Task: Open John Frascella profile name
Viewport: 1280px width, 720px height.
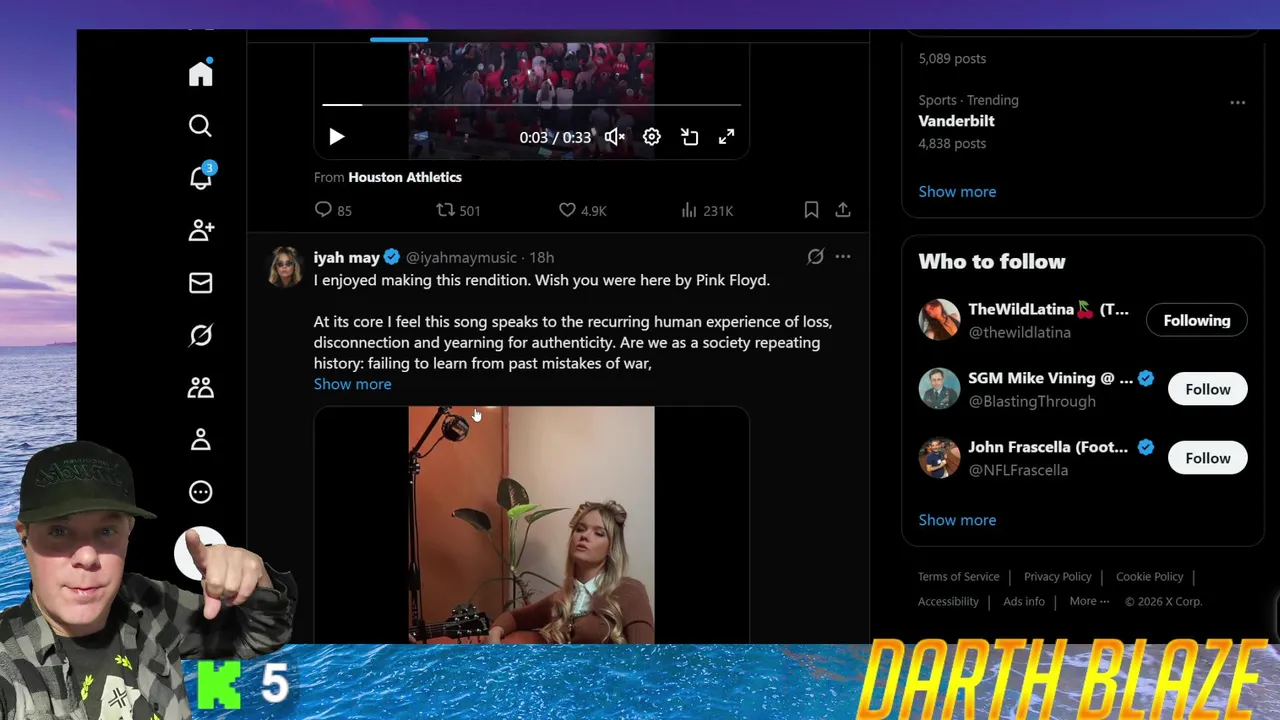Action: (x=1048, y=447)
